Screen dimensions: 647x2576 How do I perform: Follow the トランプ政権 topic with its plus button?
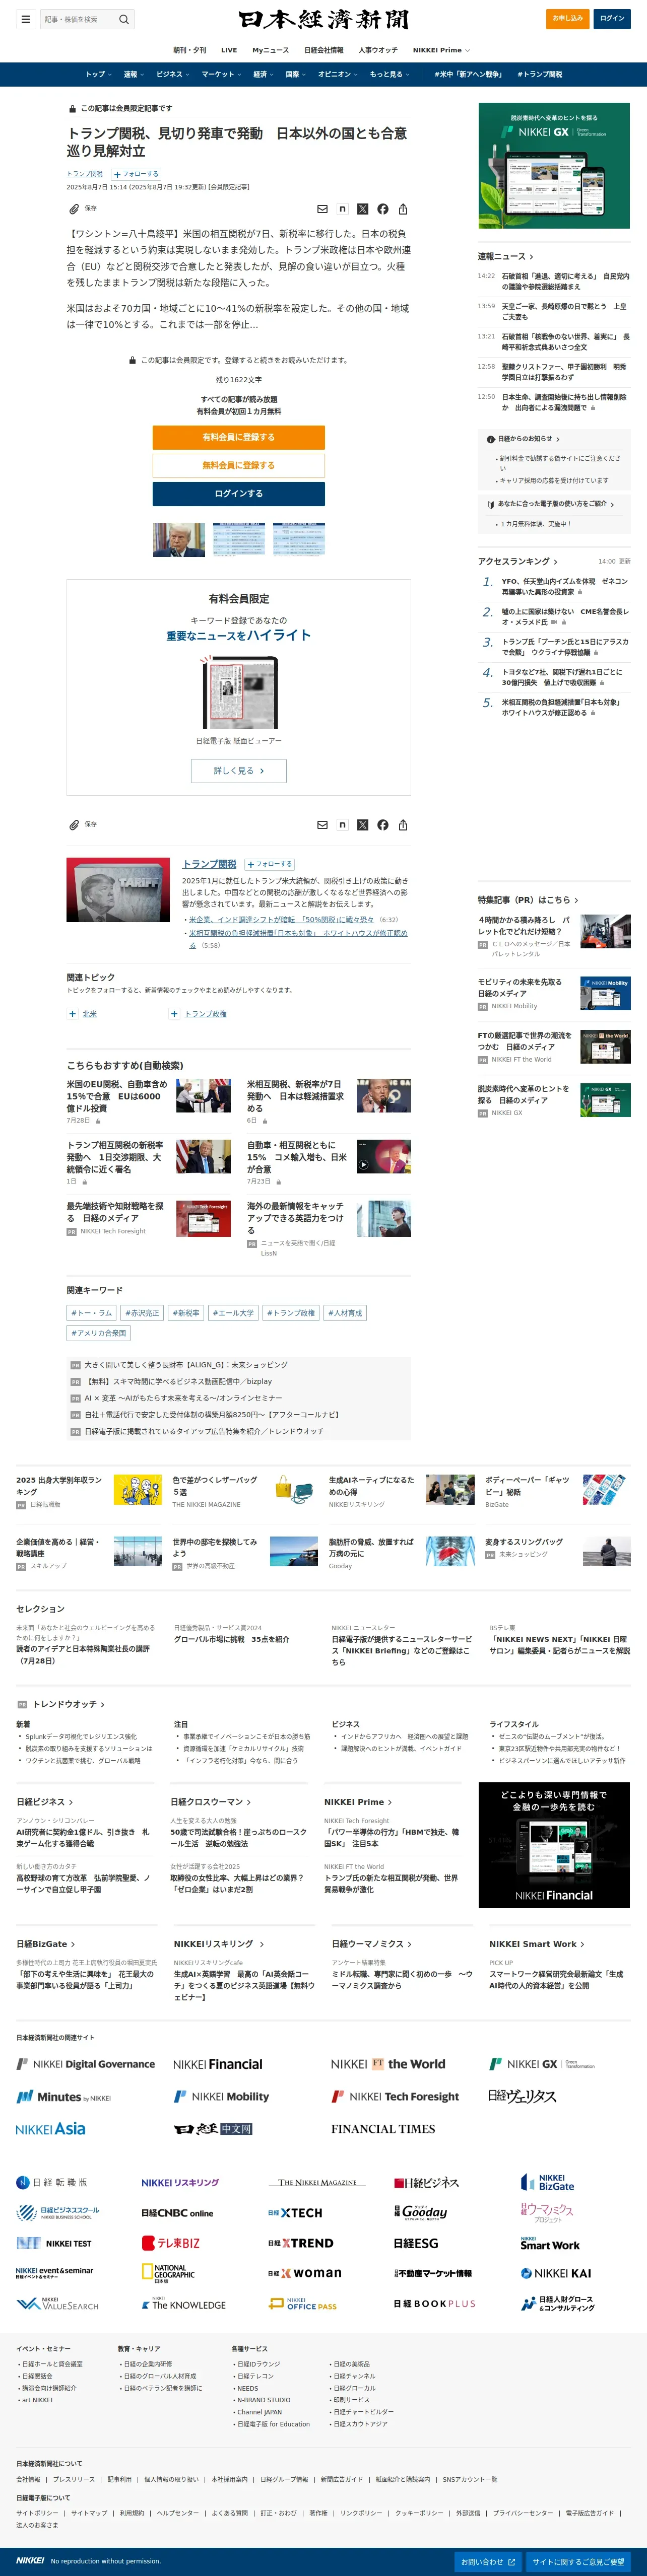[x=175, y=1014]
